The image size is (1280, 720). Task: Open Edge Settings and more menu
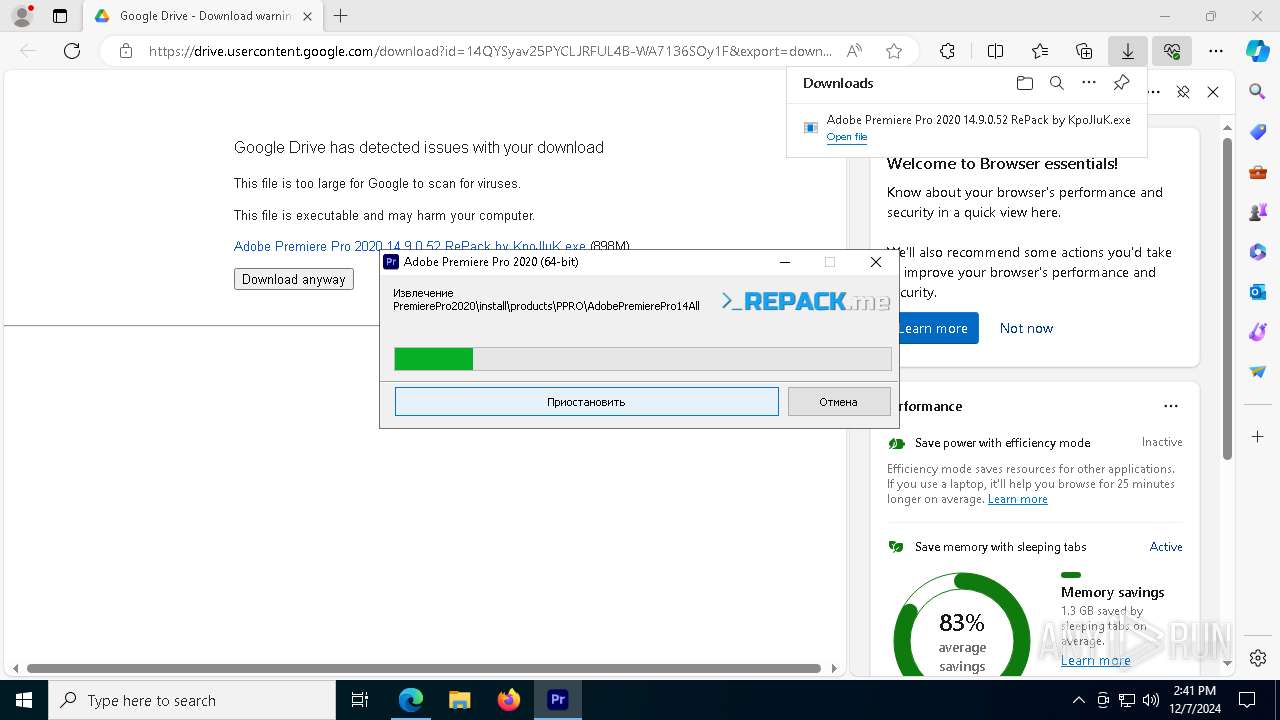tap(1216, 51)
